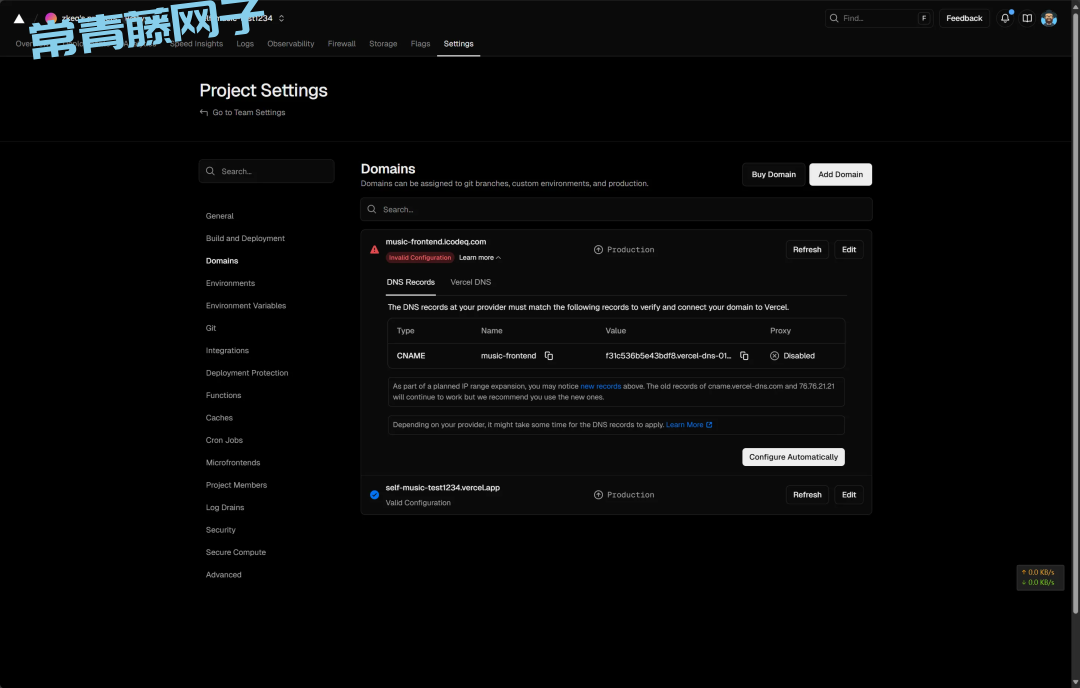Image resolution: width=1080 pixels, height=688 pixels.
Task: Switch to the Vercel DNS tab
Action: click(x=470, y=282)
